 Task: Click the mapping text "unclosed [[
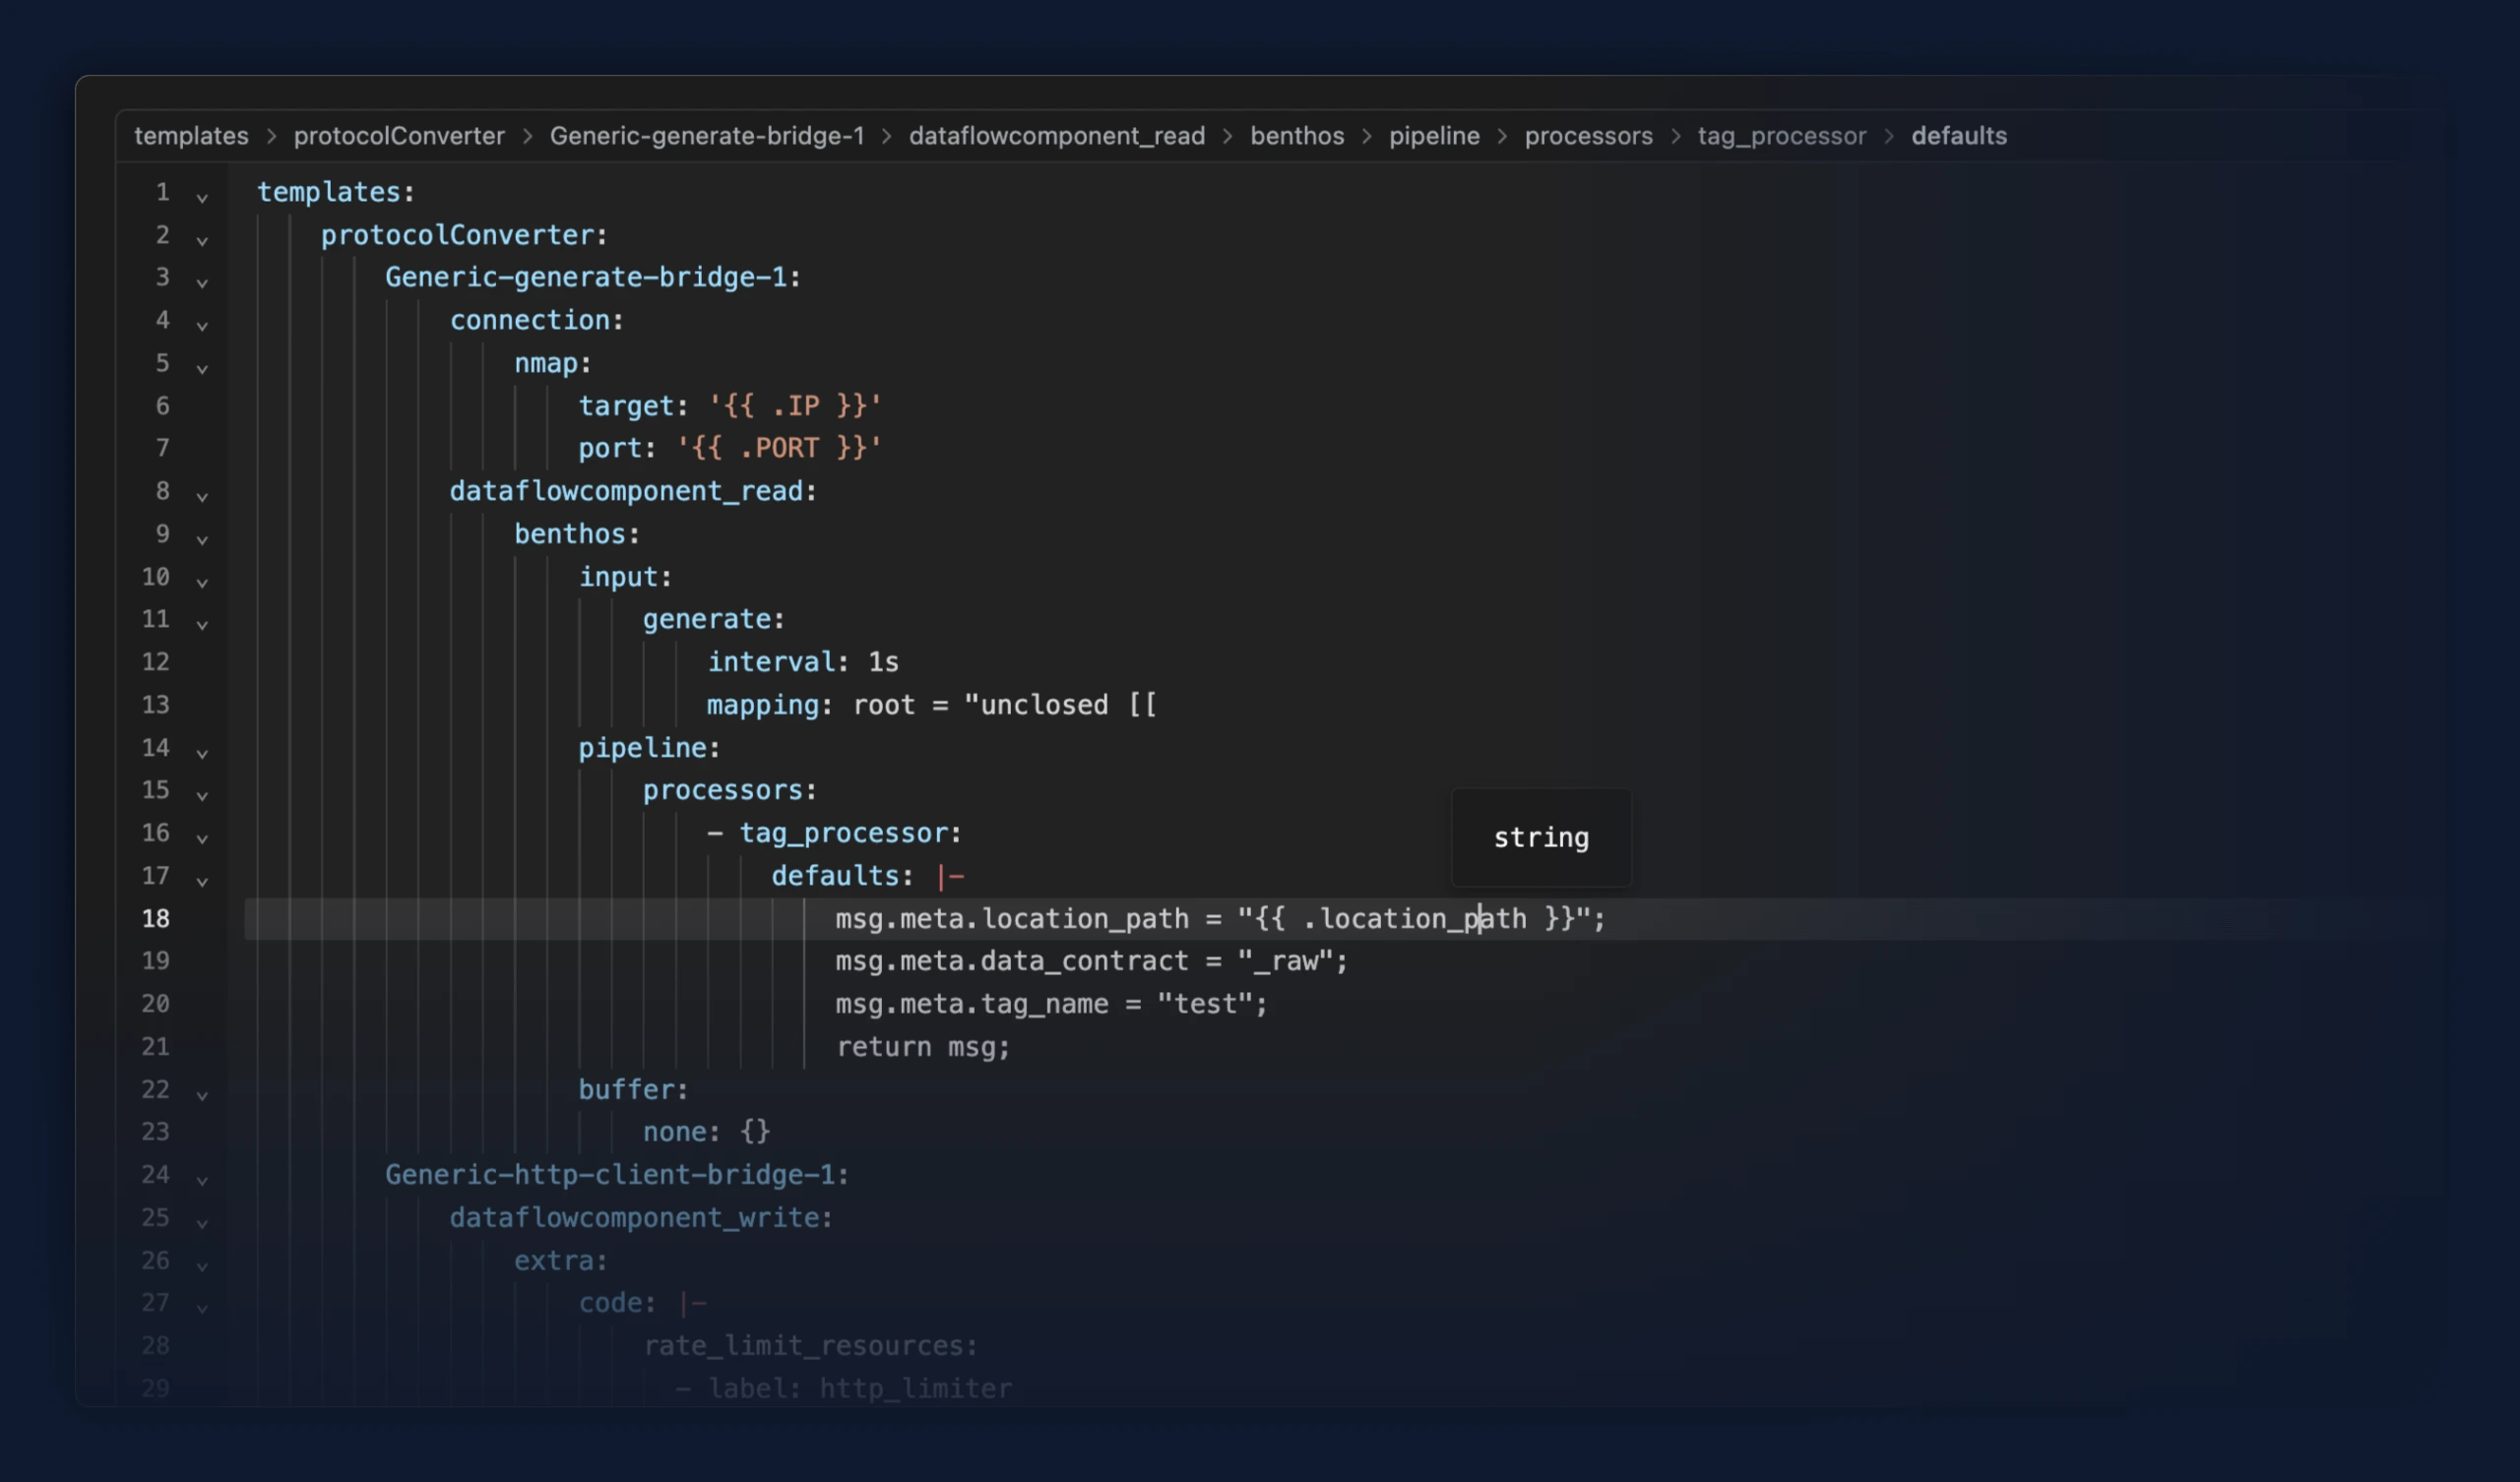pos(1060,705)
